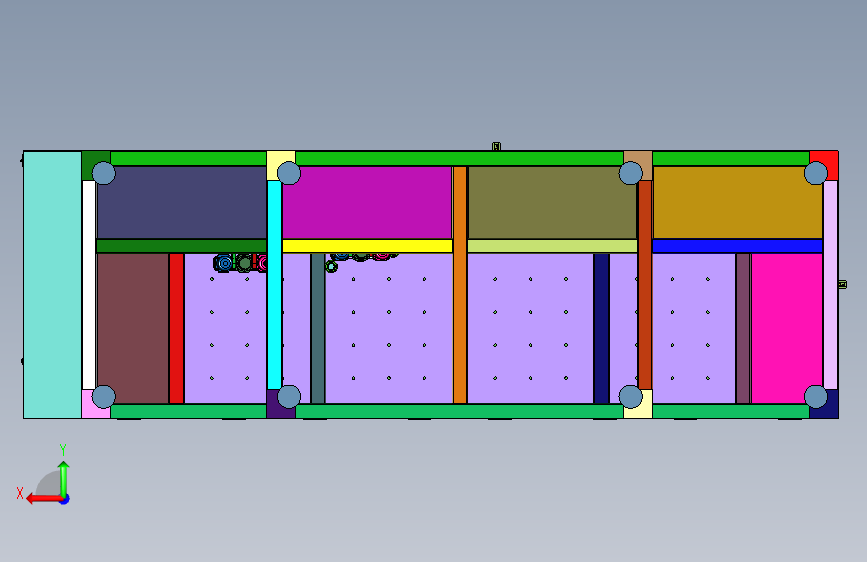Click the round foot on the navy corner block
Screen dimensions: 867x562
816,397
